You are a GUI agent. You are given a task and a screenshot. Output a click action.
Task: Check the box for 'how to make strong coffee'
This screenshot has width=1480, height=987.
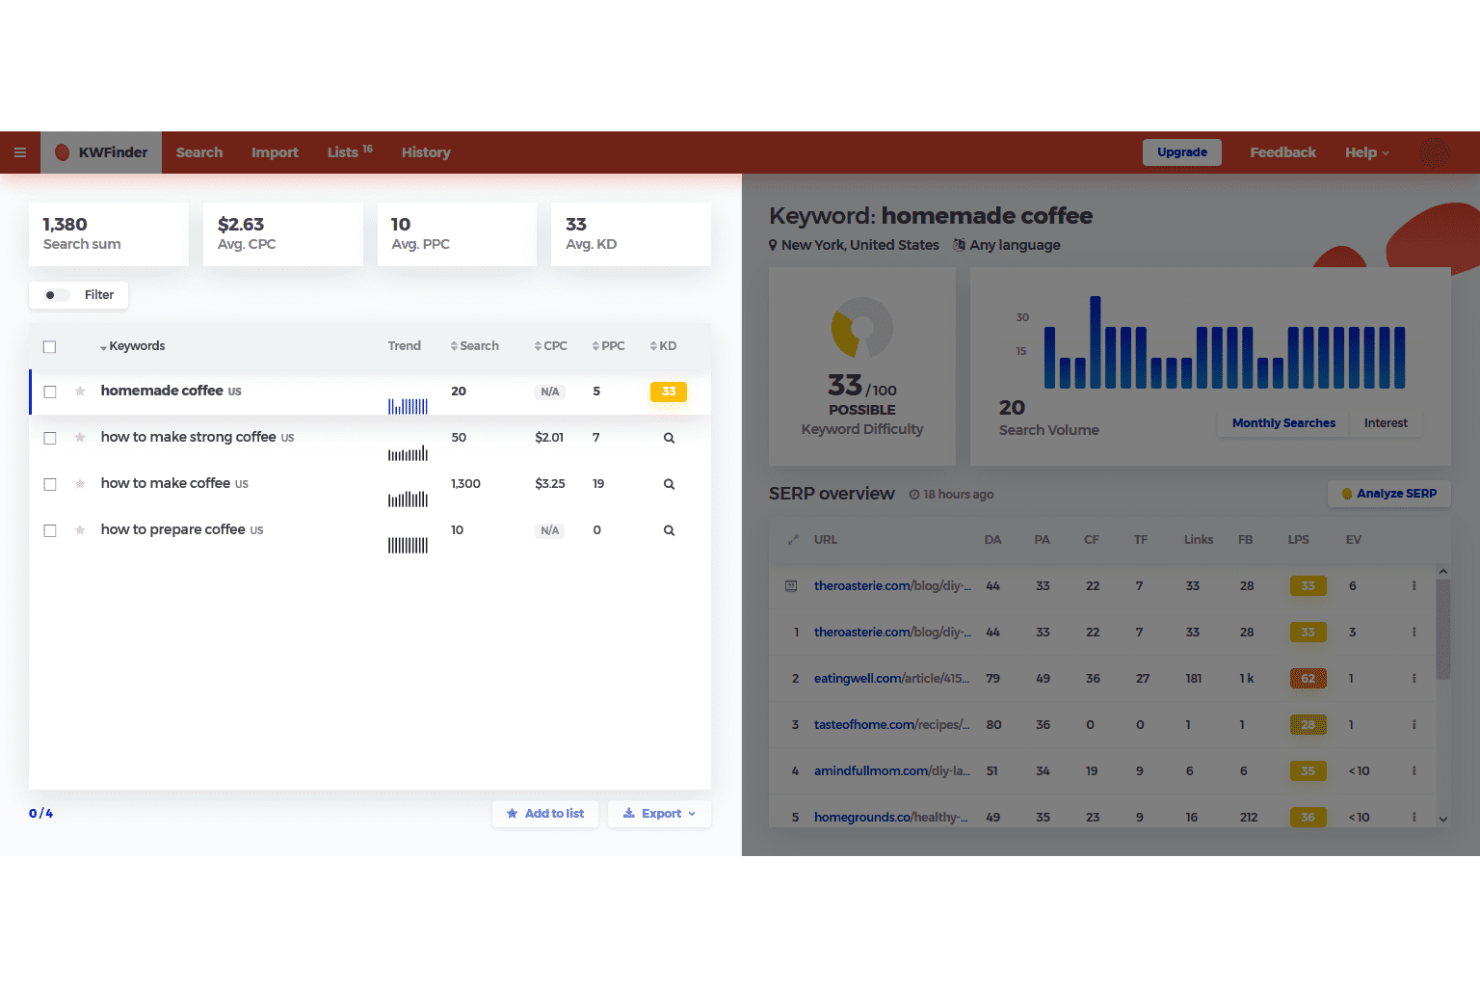click(50, 438)
